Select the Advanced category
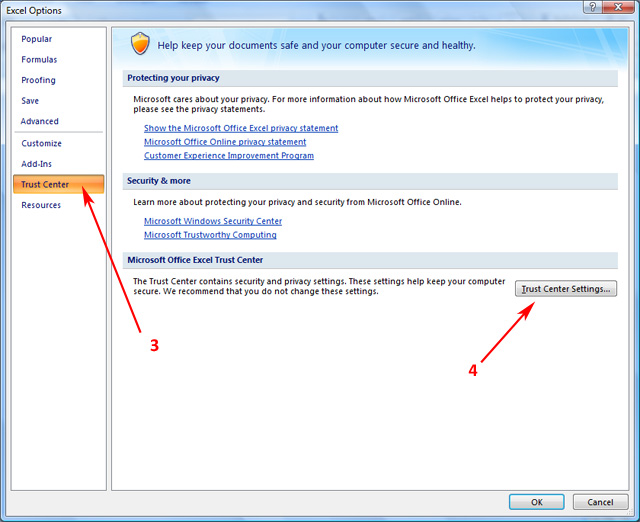 tap(40, 122)
